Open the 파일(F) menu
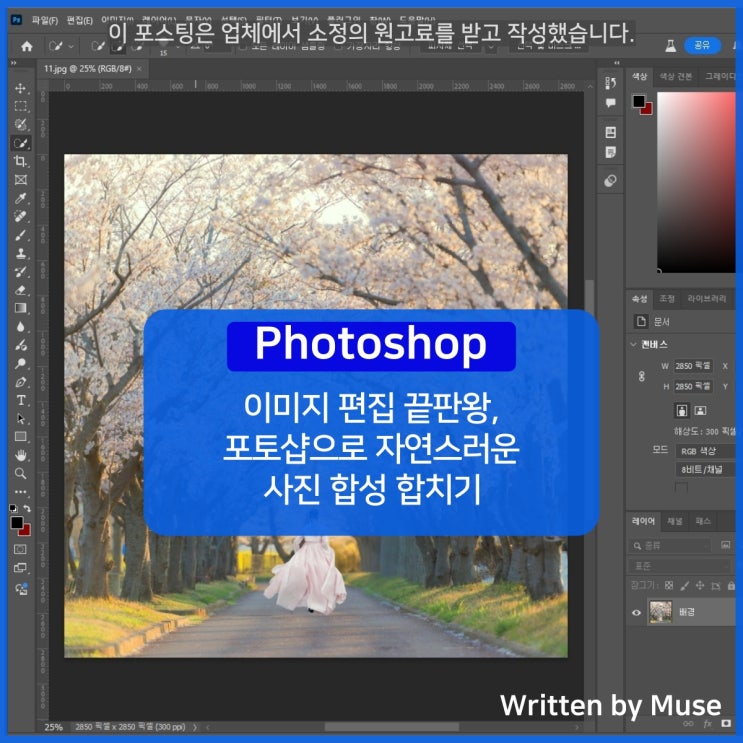The image size is (743, 743). click(45, 21)
